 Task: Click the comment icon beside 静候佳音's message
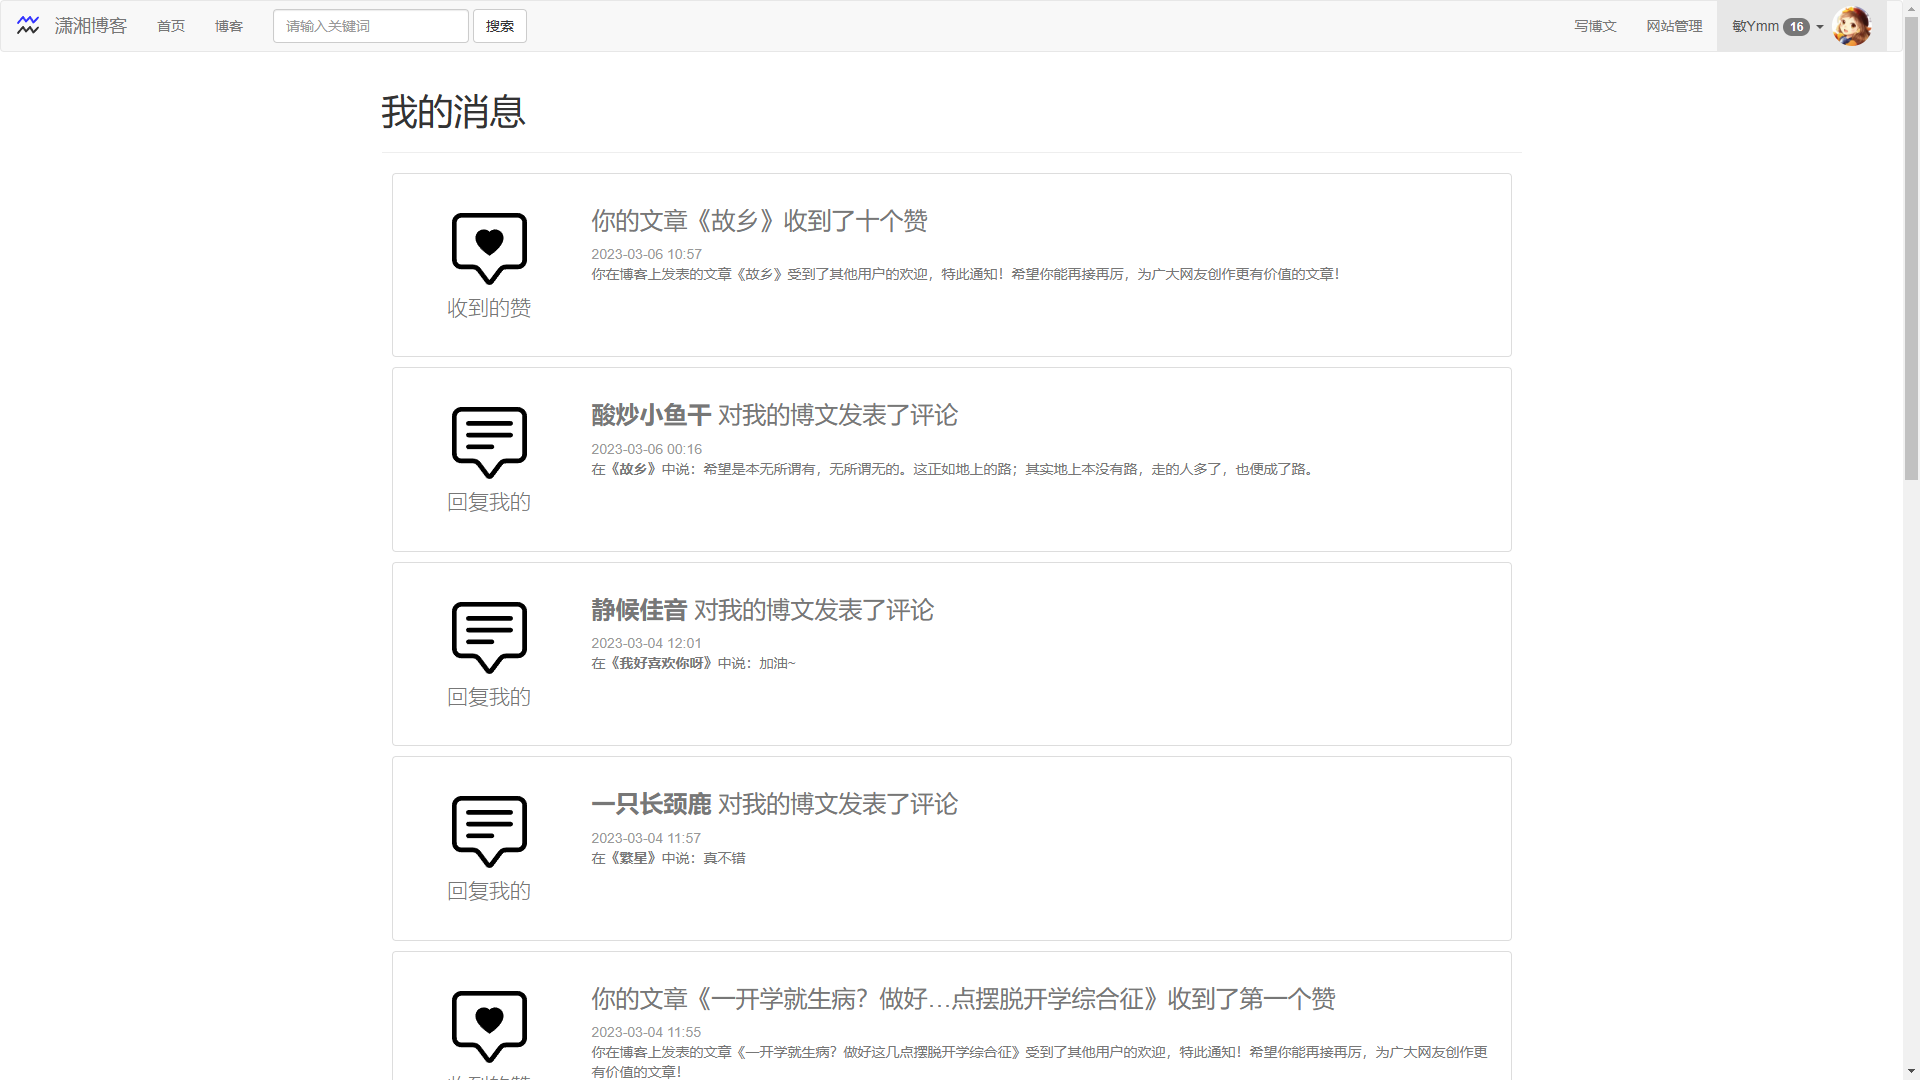[489, 636]
